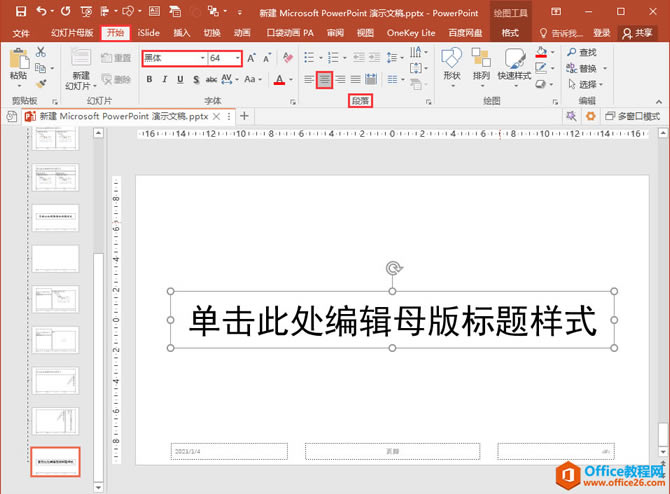The height and width of the screenshot is (494, 670).
Task: Increase font size with the large A icon
Action: pos(252,58)
